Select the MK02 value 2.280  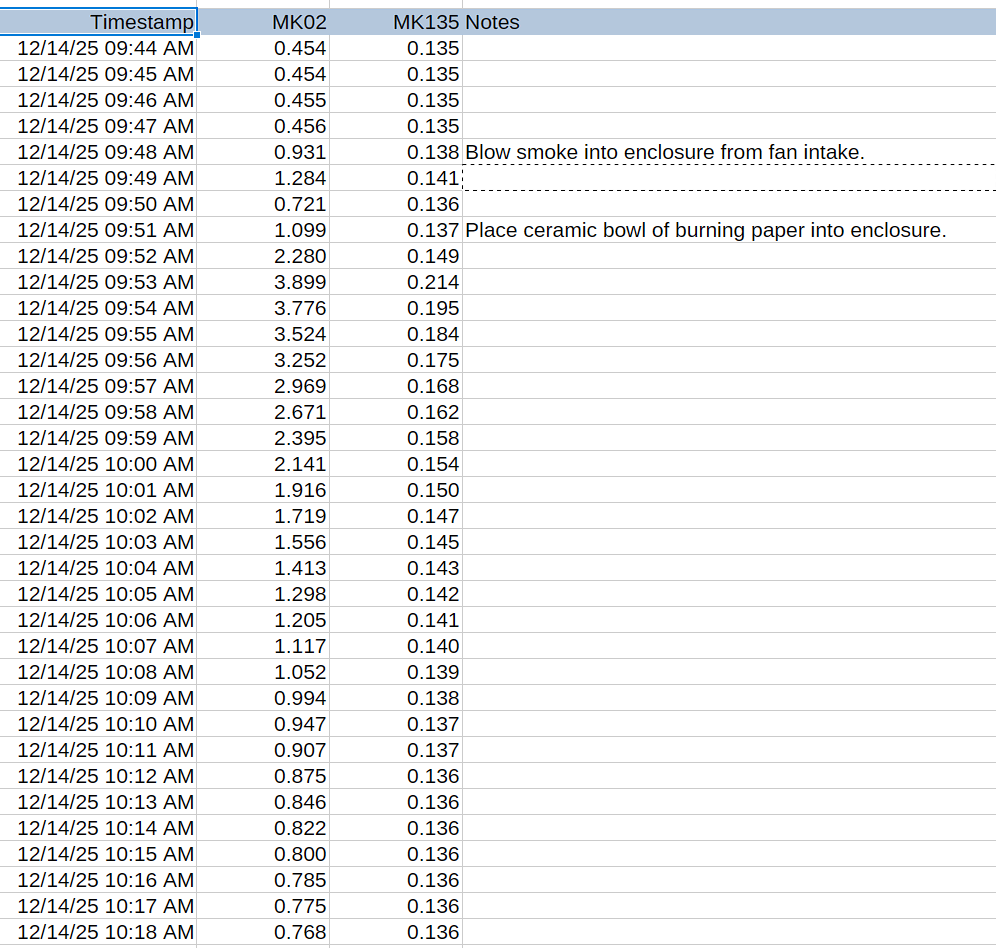264,256
